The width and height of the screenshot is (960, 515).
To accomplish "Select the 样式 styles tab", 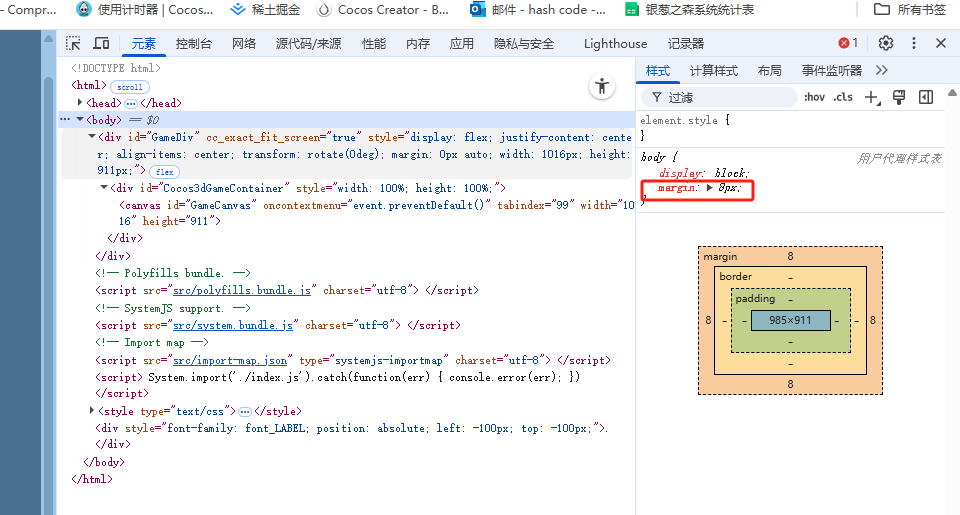I will tap(658, 70).
